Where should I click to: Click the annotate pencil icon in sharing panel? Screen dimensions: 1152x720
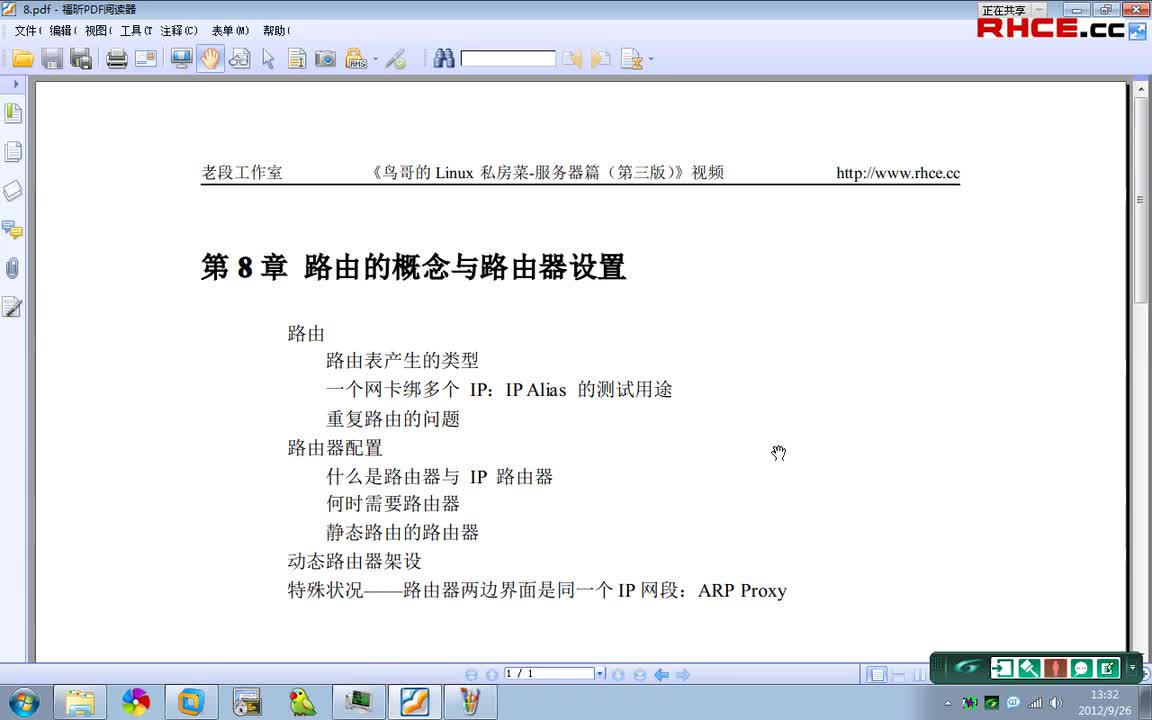click(x=1107, y=668)
